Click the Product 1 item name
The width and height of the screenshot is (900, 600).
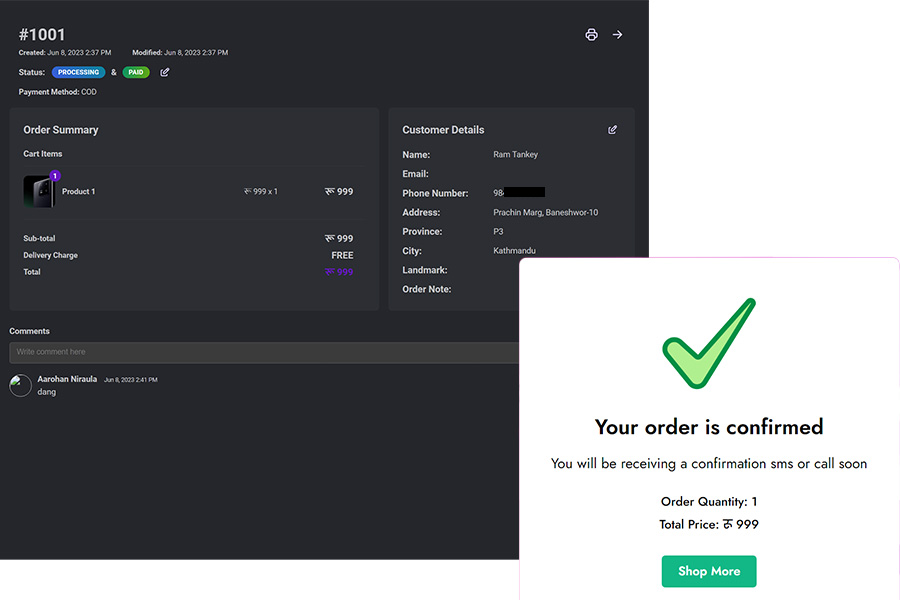pyautogui.click(x=79, y=192)
